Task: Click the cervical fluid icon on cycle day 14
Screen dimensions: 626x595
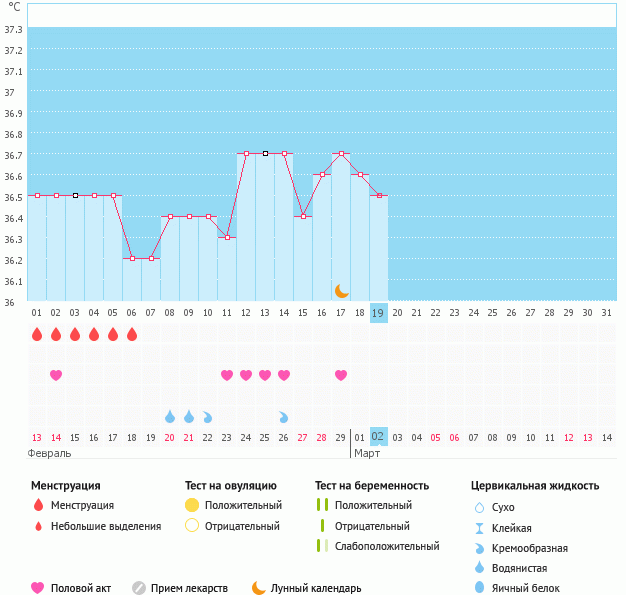Action: 284,416
